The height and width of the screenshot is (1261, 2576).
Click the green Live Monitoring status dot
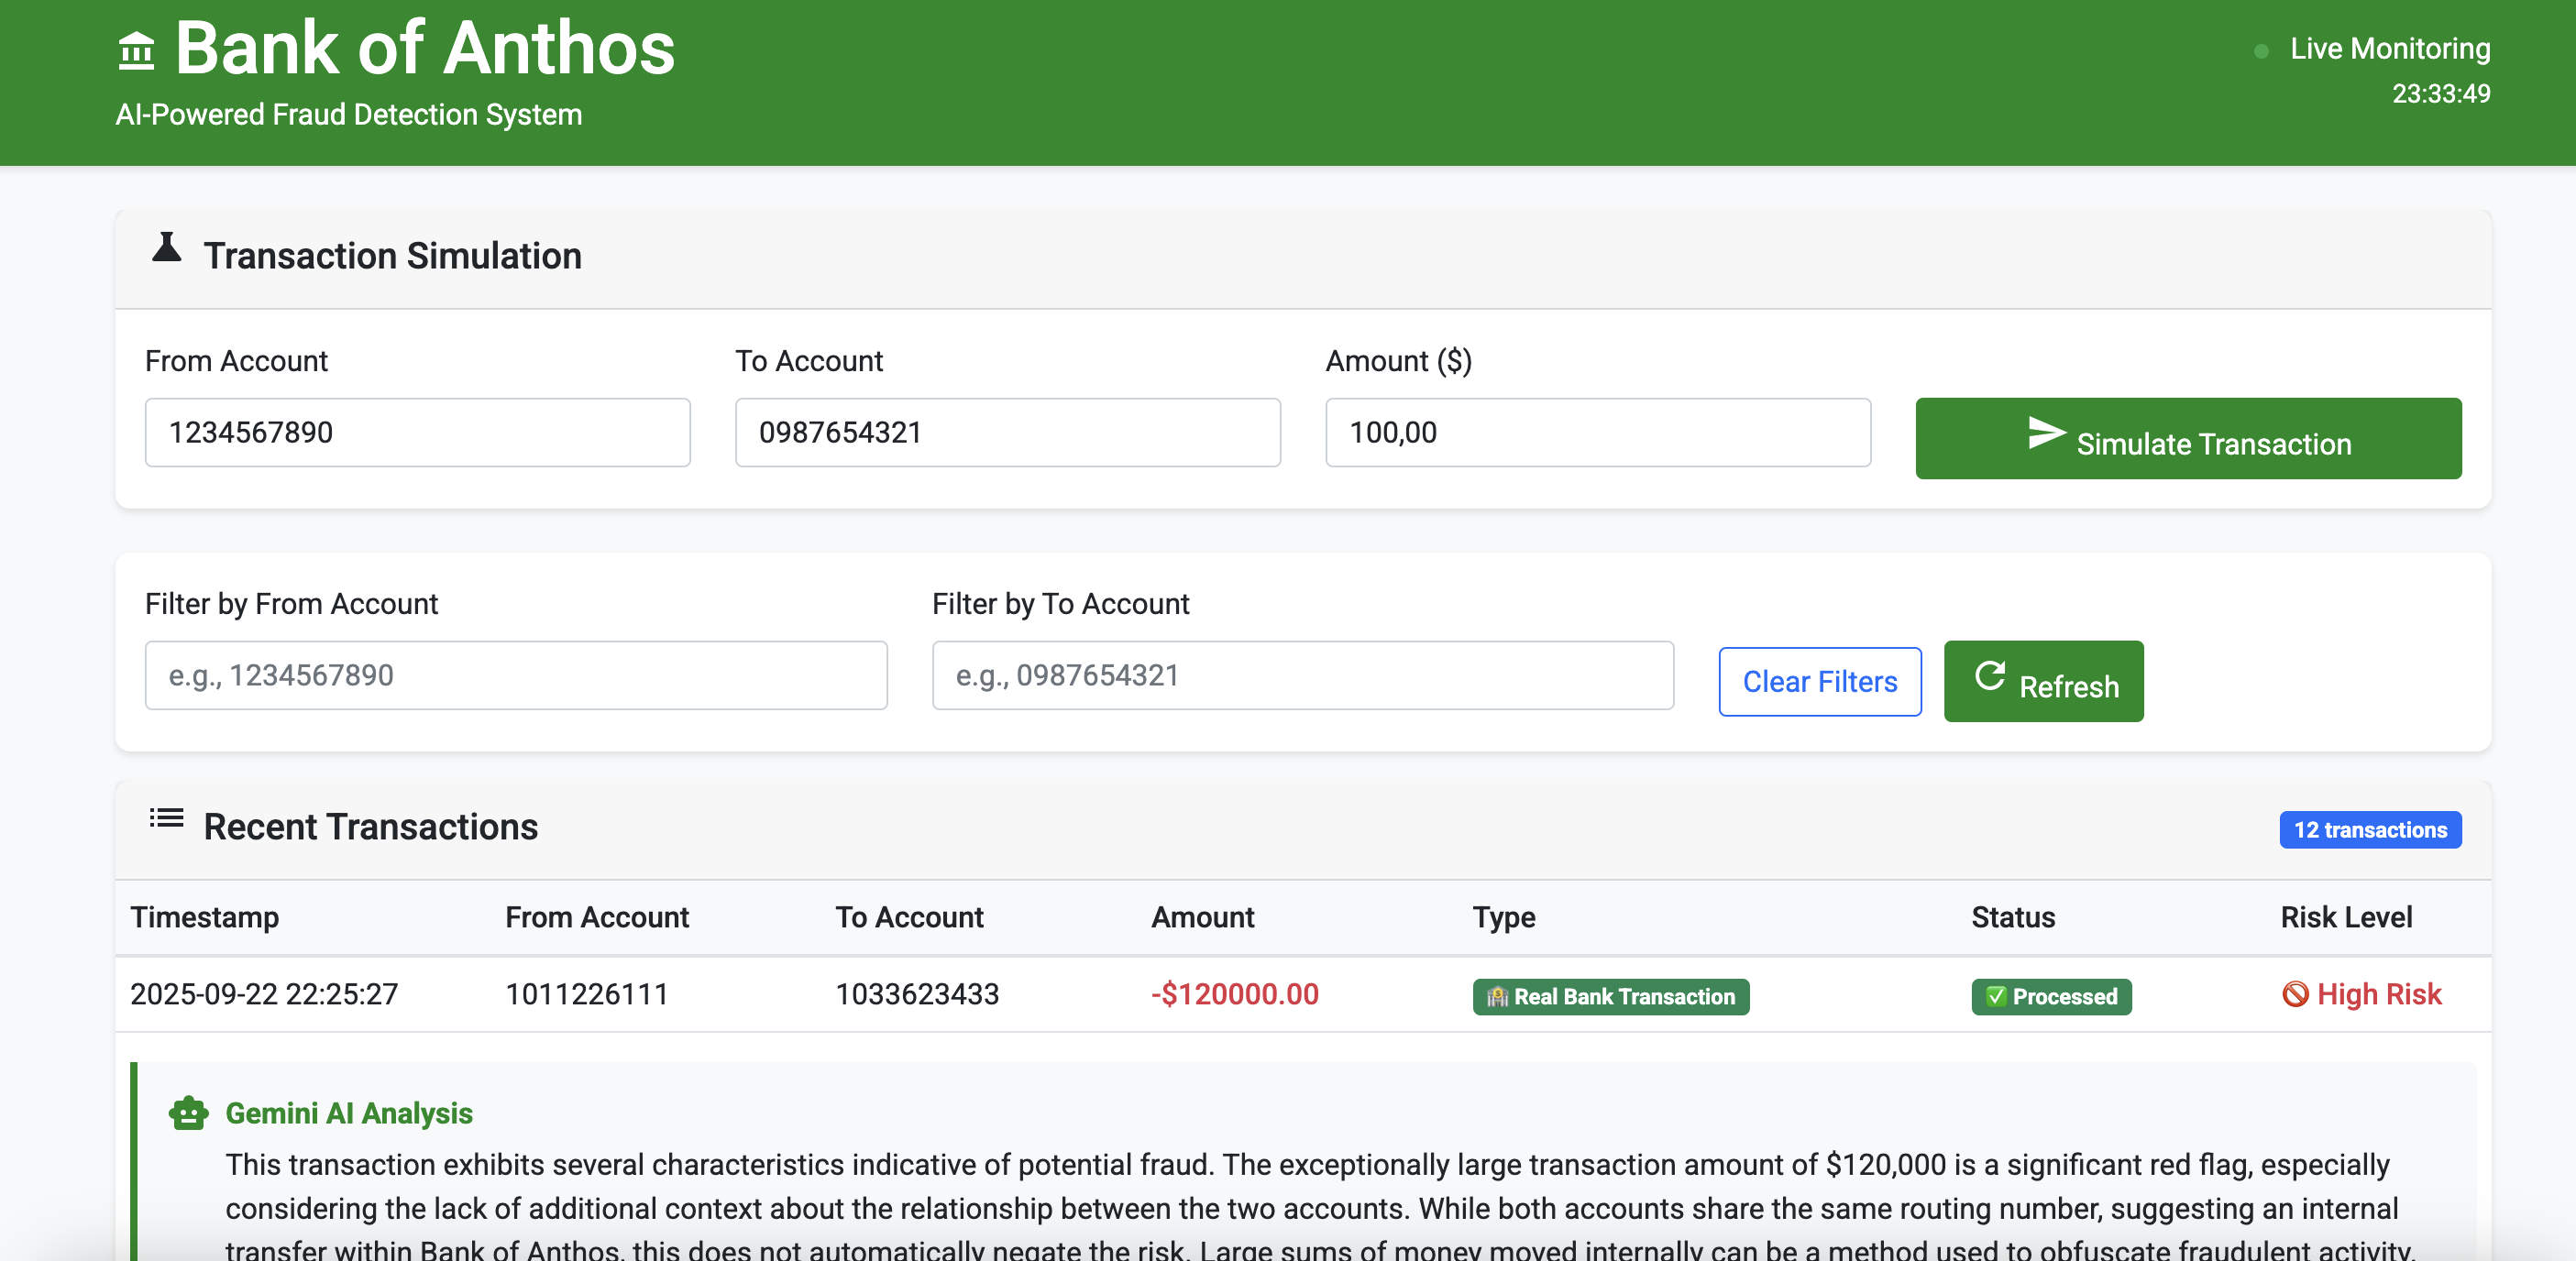[x=2261, y=51]
